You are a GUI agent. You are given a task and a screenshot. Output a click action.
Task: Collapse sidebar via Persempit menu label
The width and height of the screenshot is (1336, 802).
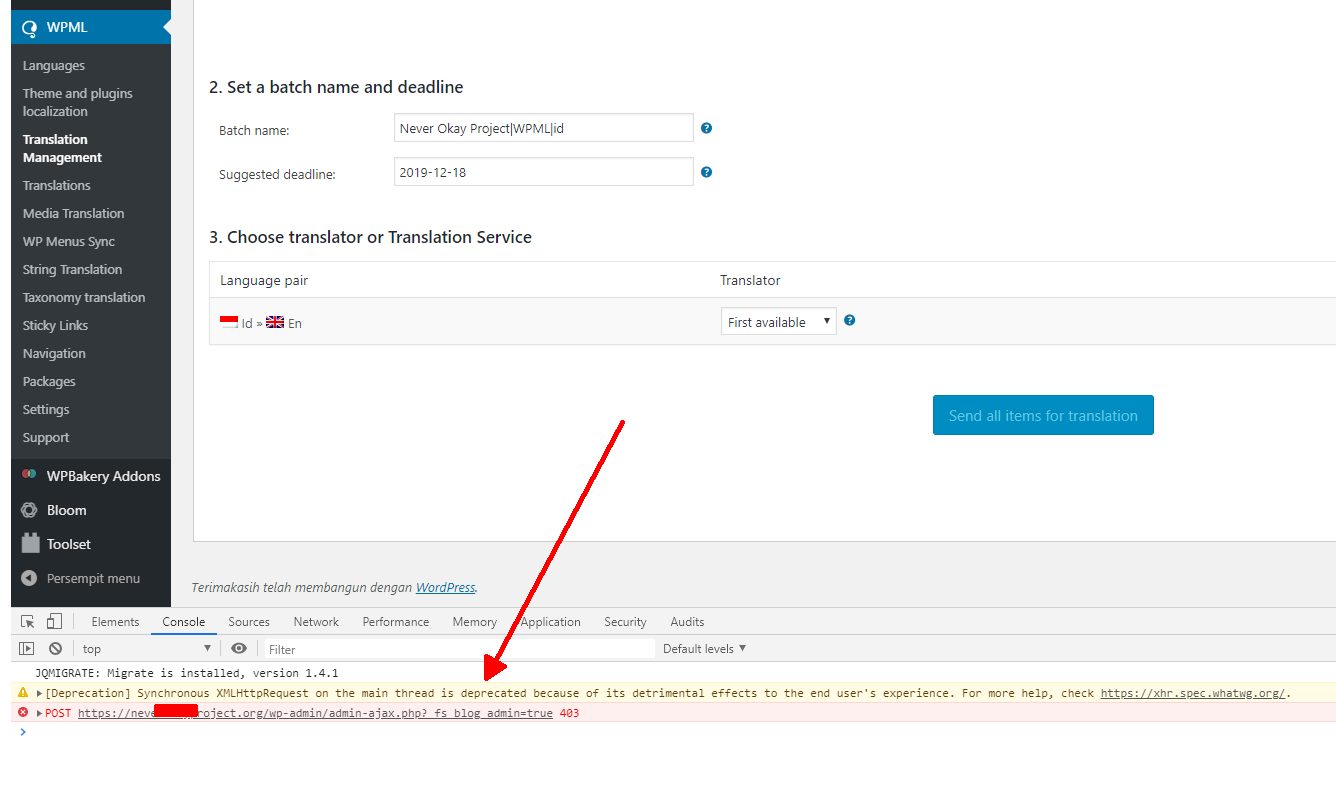point(93,578)
